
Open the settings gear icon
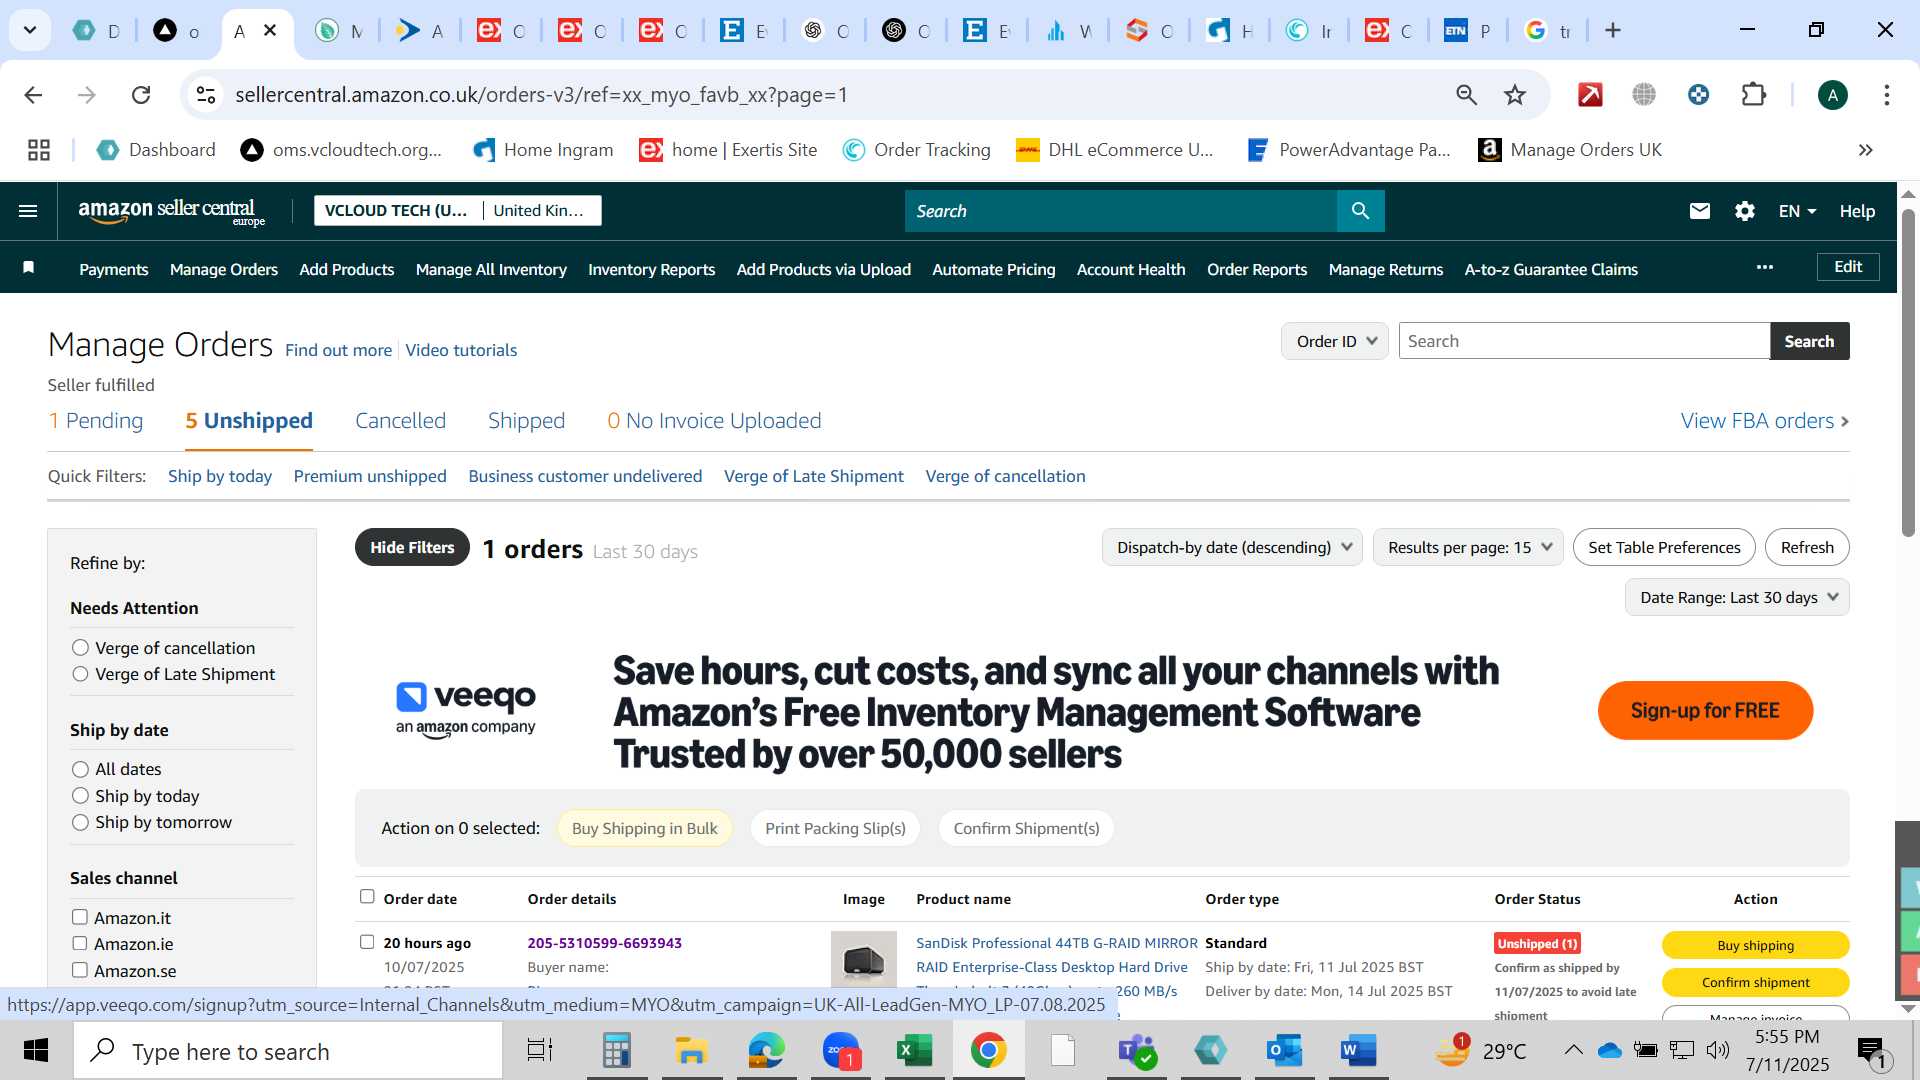pos(1745,211)
